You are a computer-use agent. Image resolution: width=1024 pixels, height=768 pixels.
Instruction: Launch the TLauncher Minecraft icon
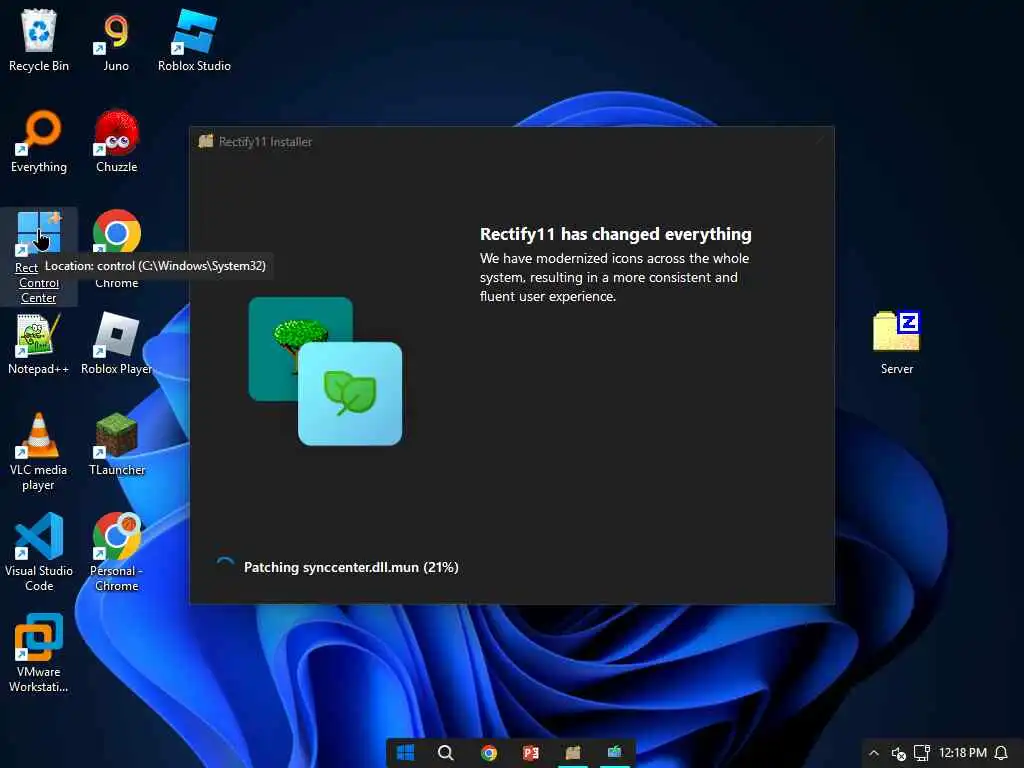[116, 444]
